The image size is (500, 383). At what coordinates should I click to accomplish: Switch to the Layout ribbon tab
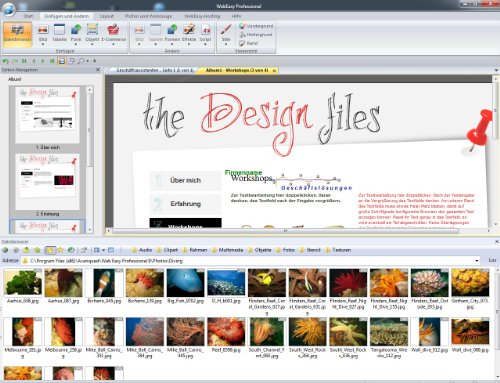pyautogui.click(x=106, y=16)
